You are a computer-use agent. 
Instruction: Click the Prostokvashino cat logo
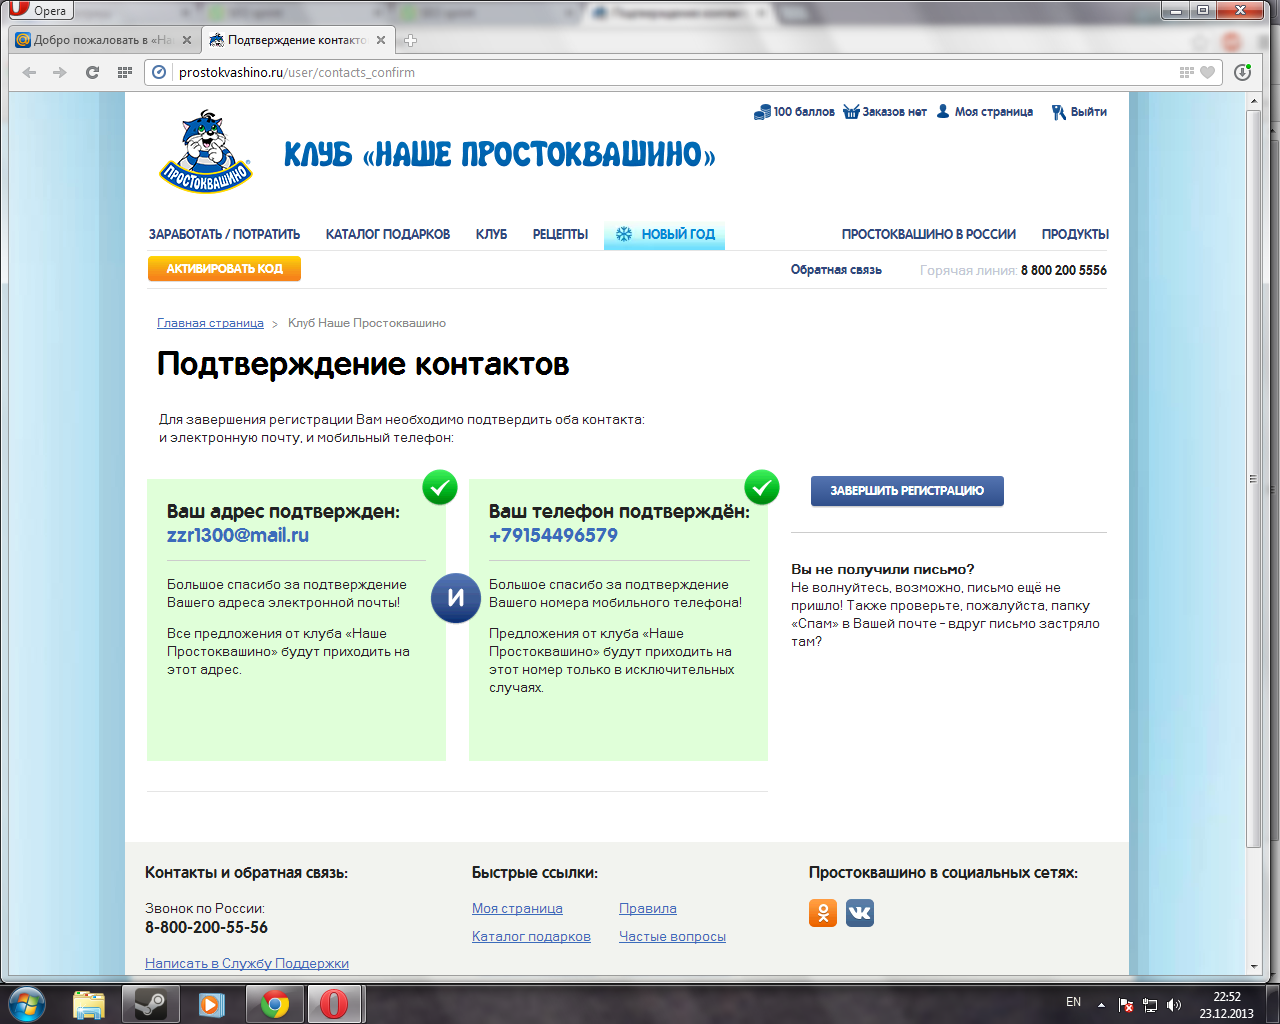(207, 152)
